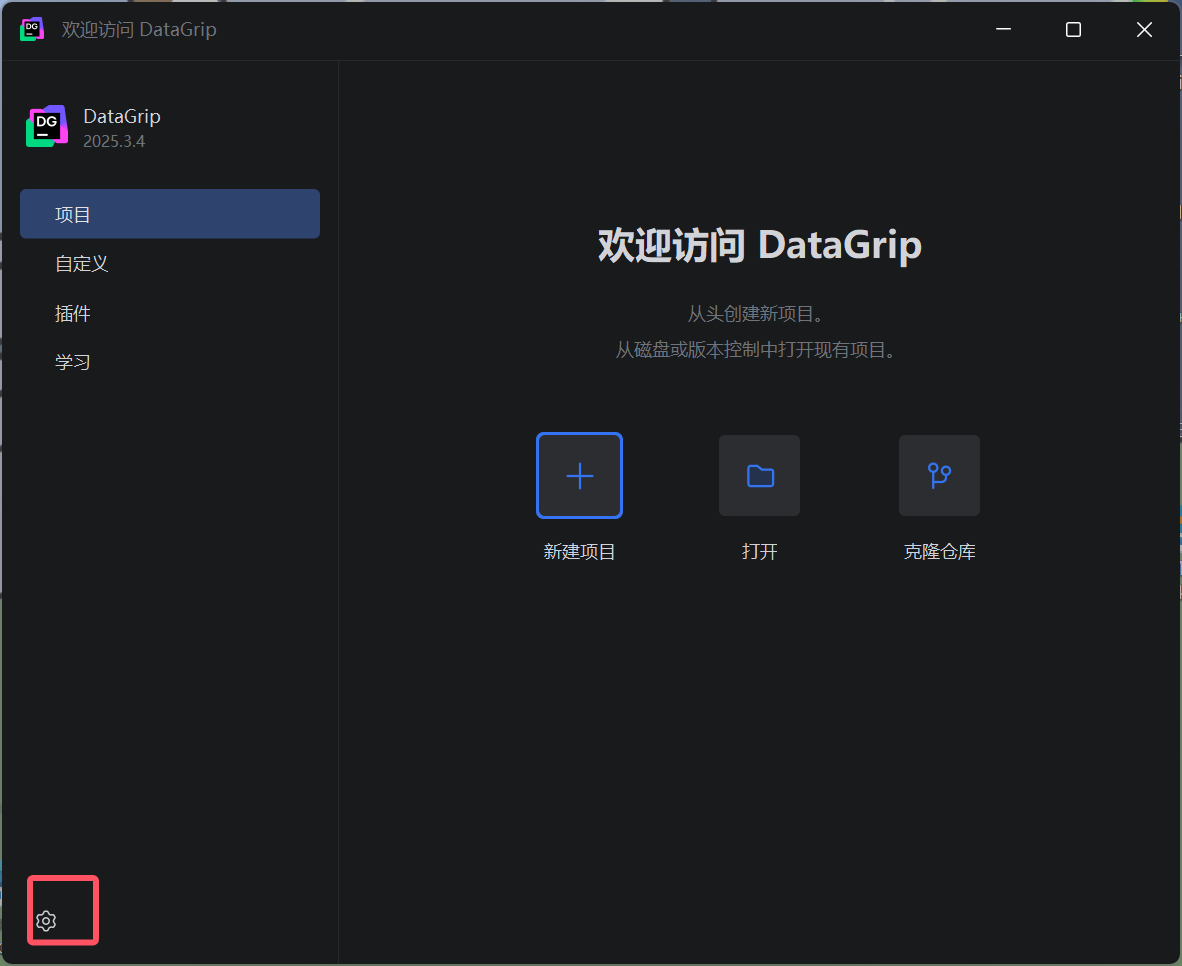Viewport: 1182px width, 966px height.
Task: Click the sidebar DataGrip name text
Action: [x=121, y=116]
